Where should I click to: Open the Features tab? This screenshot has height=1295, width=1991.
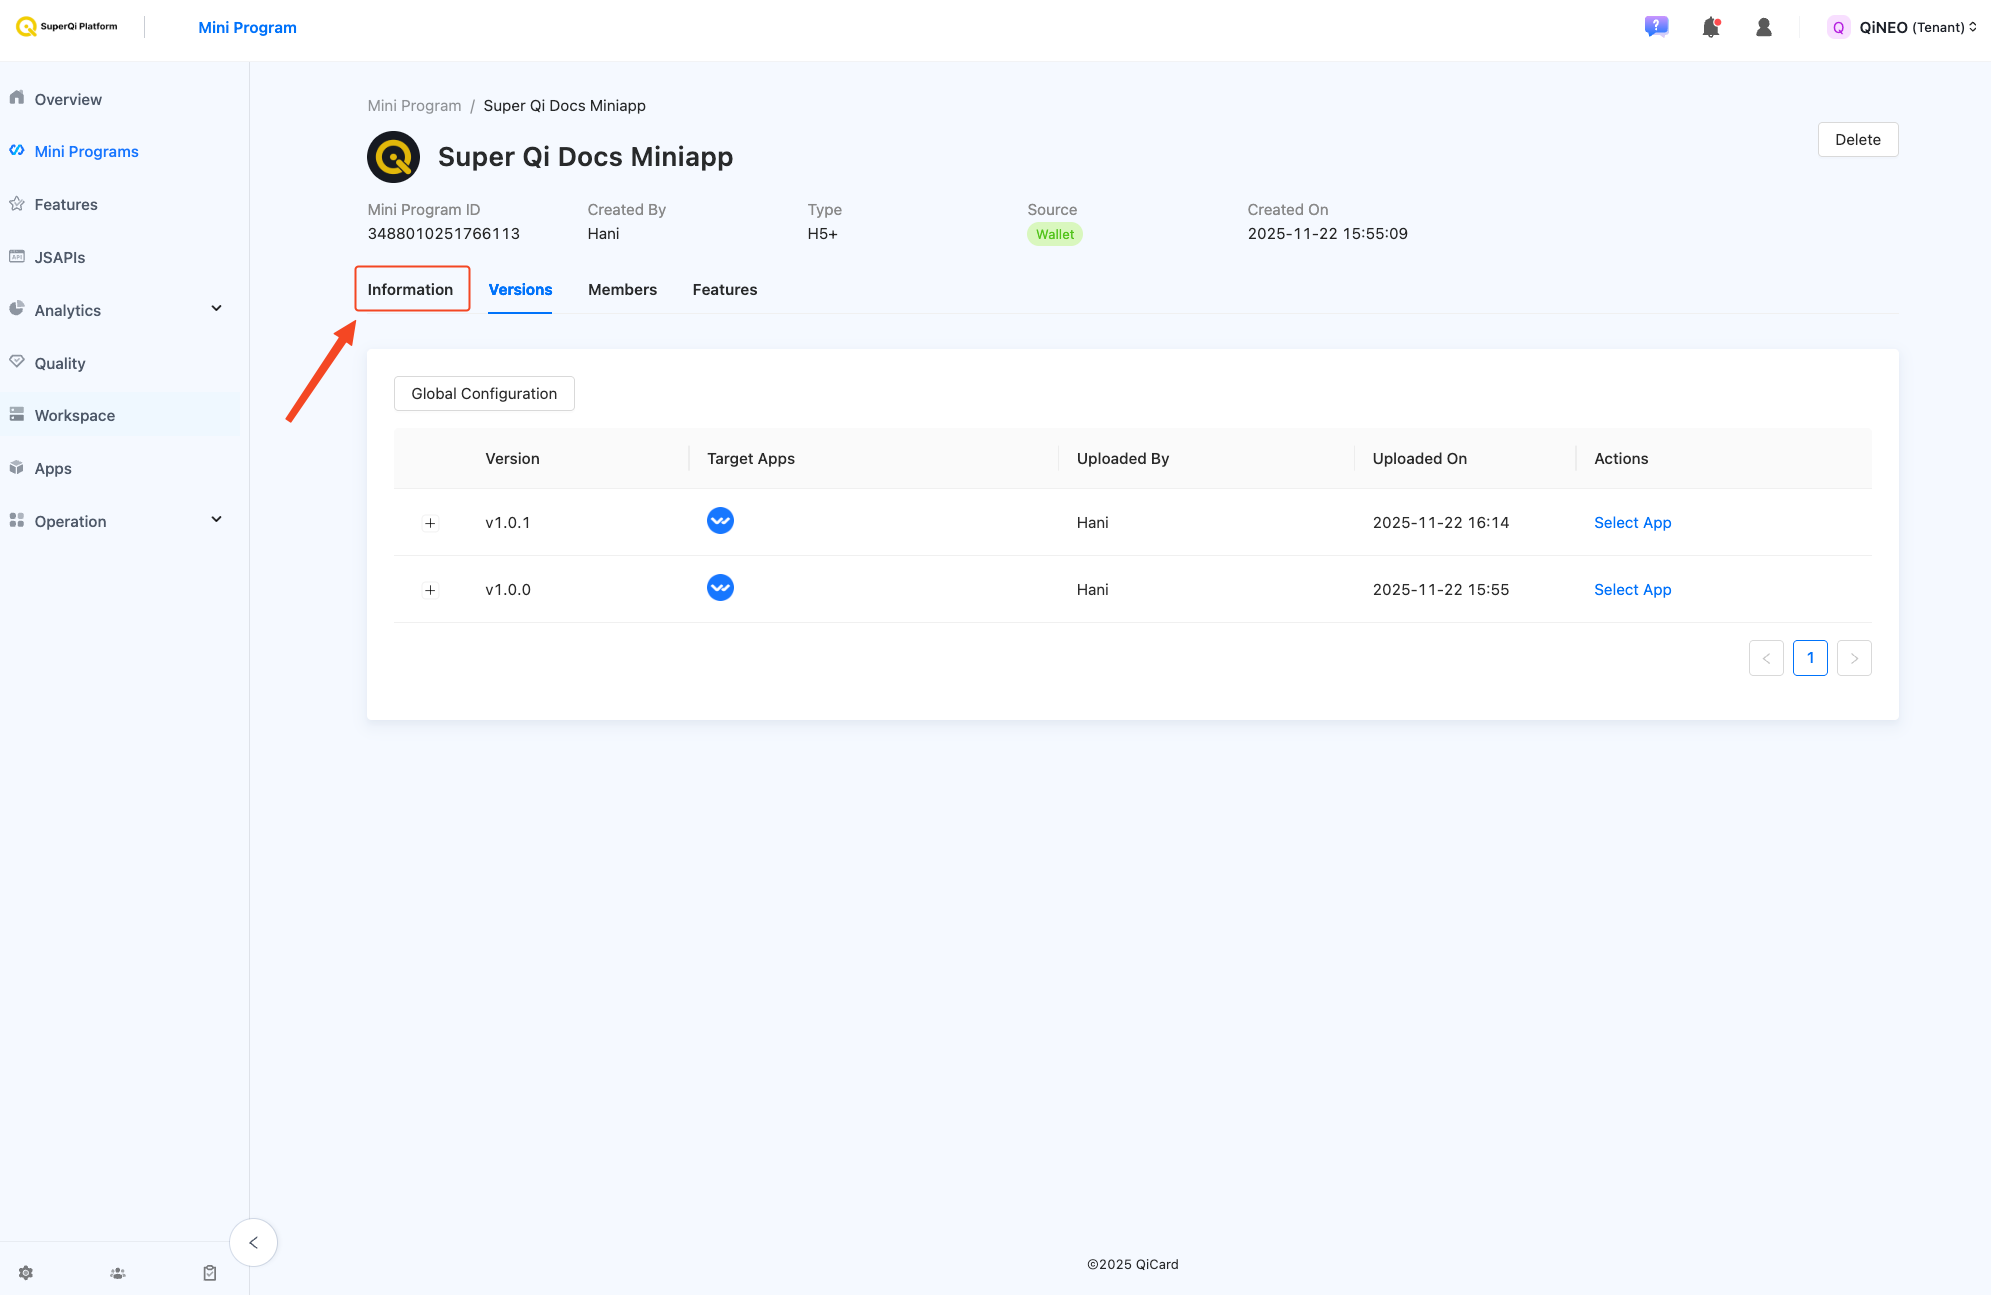725,290
